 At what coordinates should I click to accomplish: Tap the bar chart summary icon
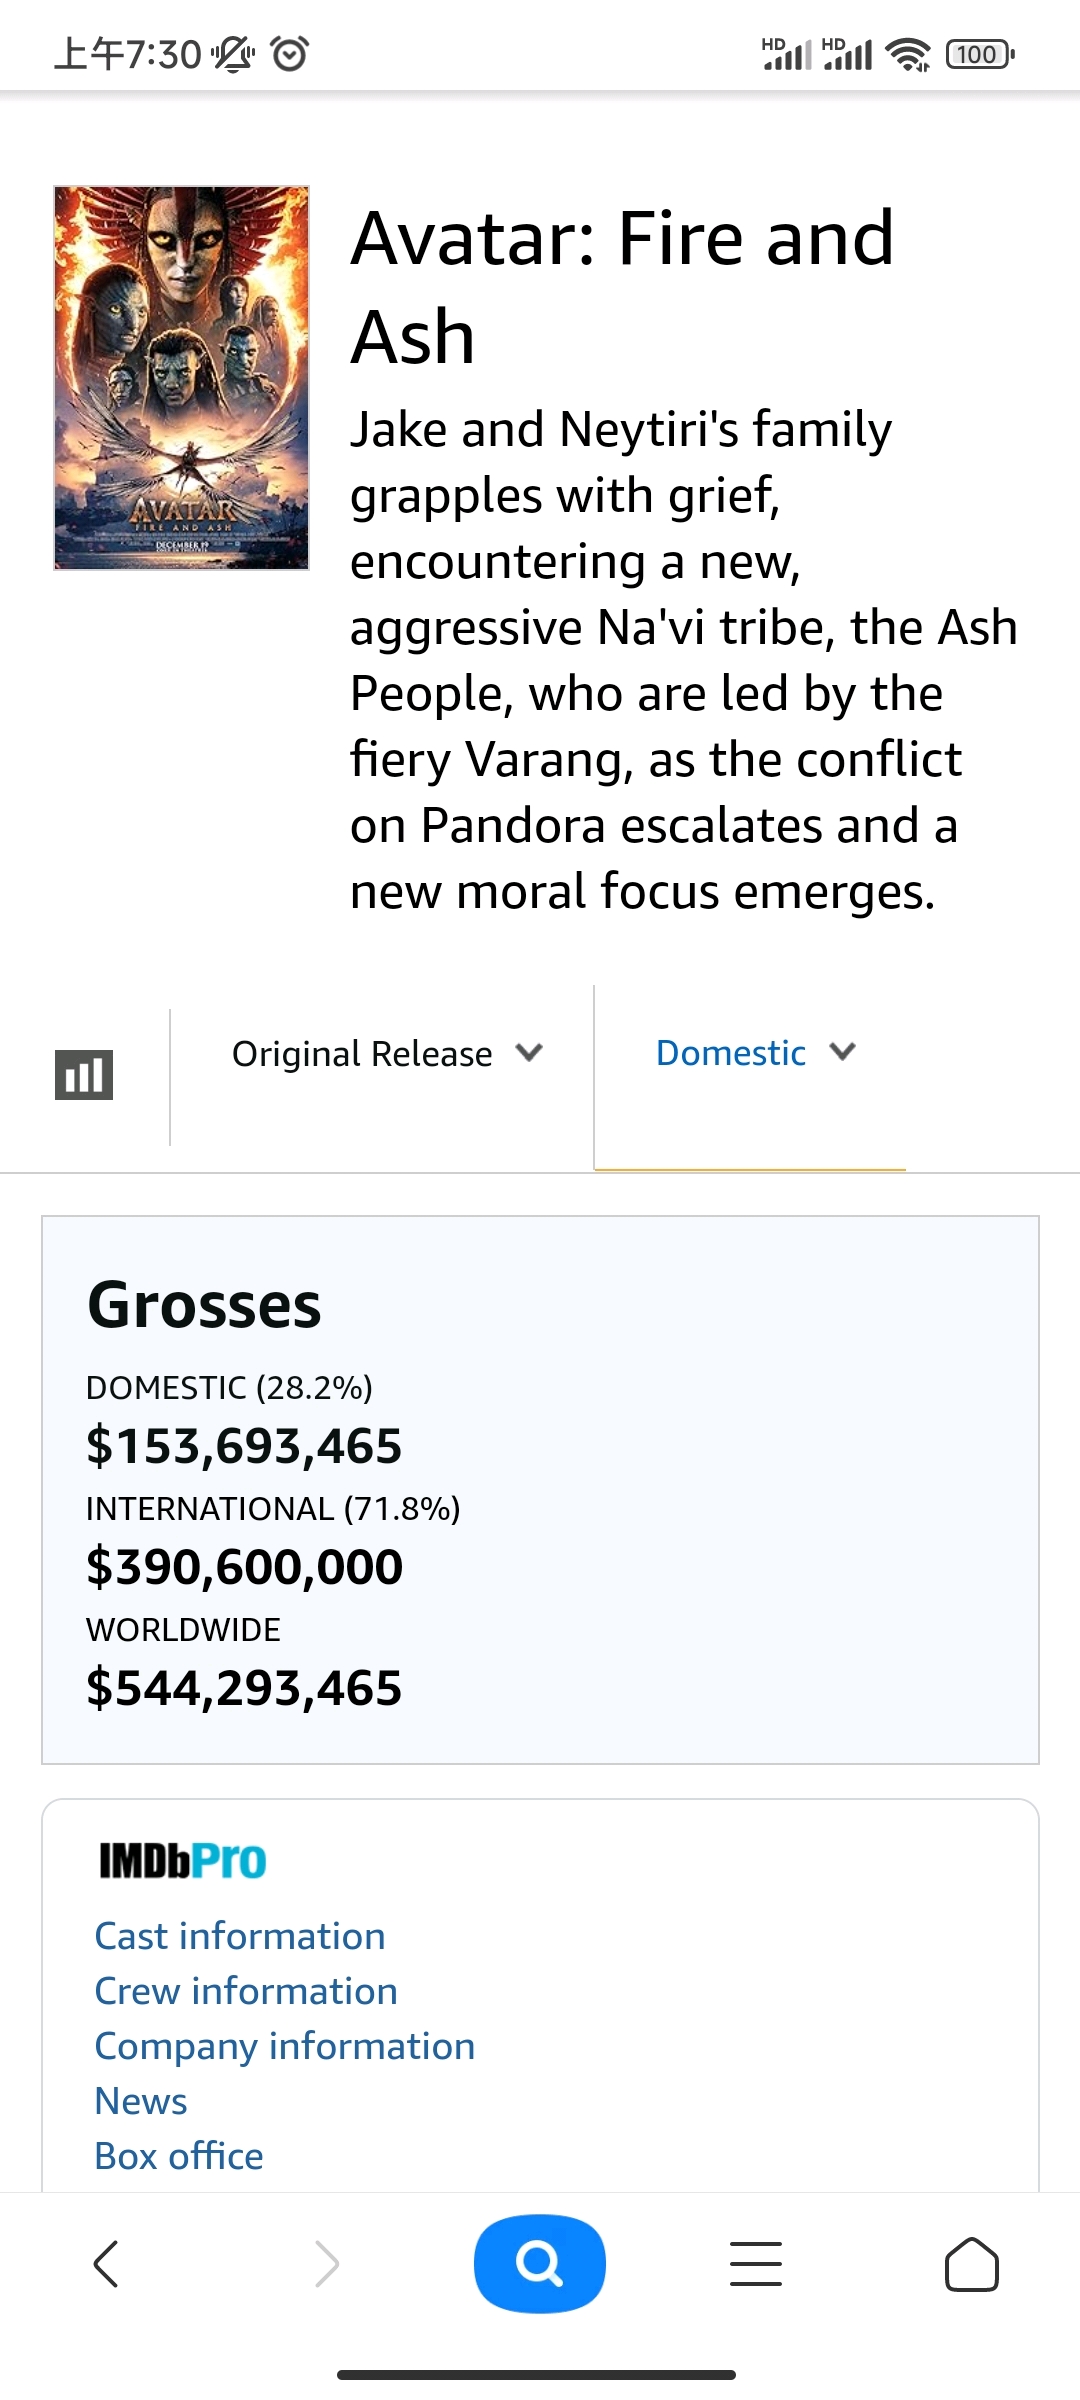click(x=84, y=1075)
